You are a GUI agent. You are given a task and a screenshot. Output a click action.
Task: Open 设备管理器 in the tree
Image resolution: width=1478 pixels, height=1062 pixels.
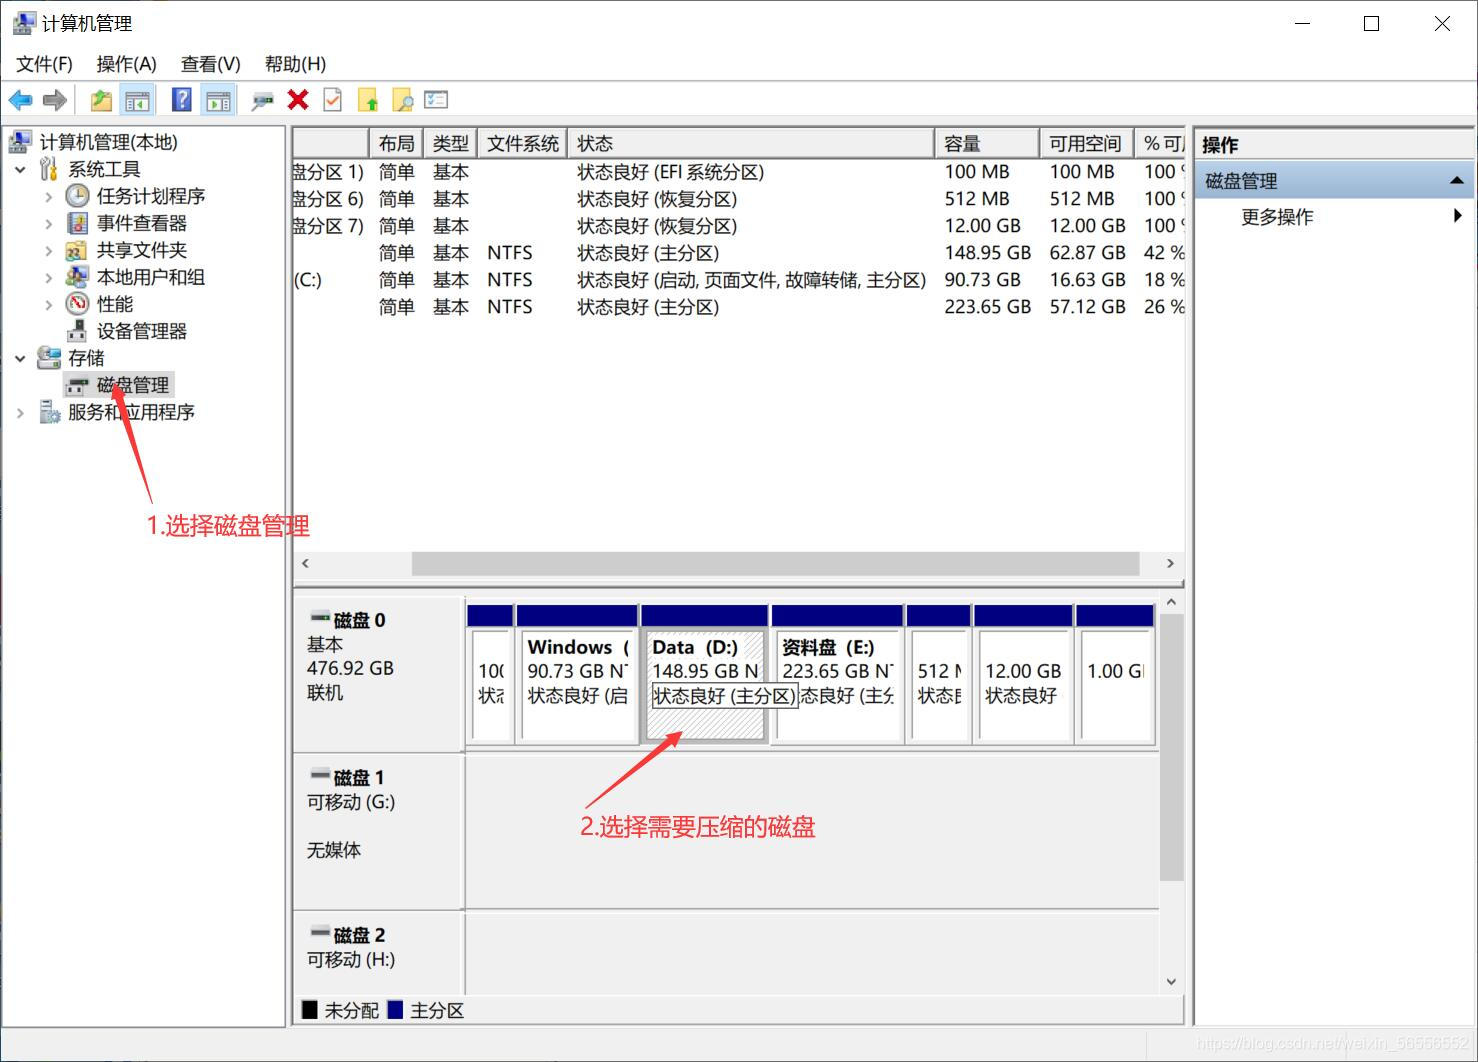[x=141, y=331]
